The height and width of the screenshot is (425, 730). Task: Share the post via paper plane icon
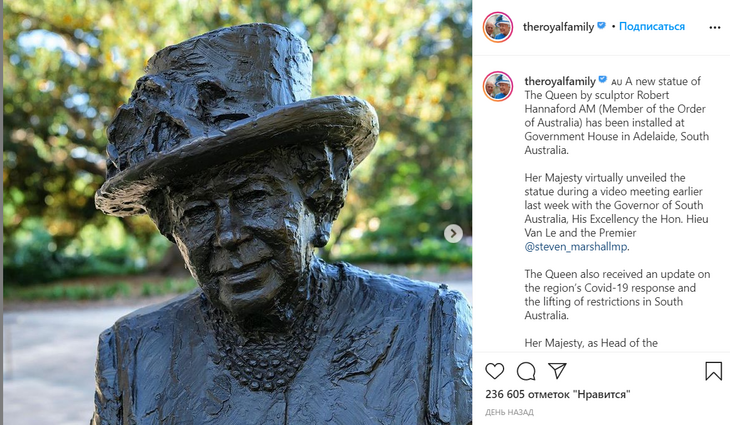pyautogui.click(x=557, y=371)
